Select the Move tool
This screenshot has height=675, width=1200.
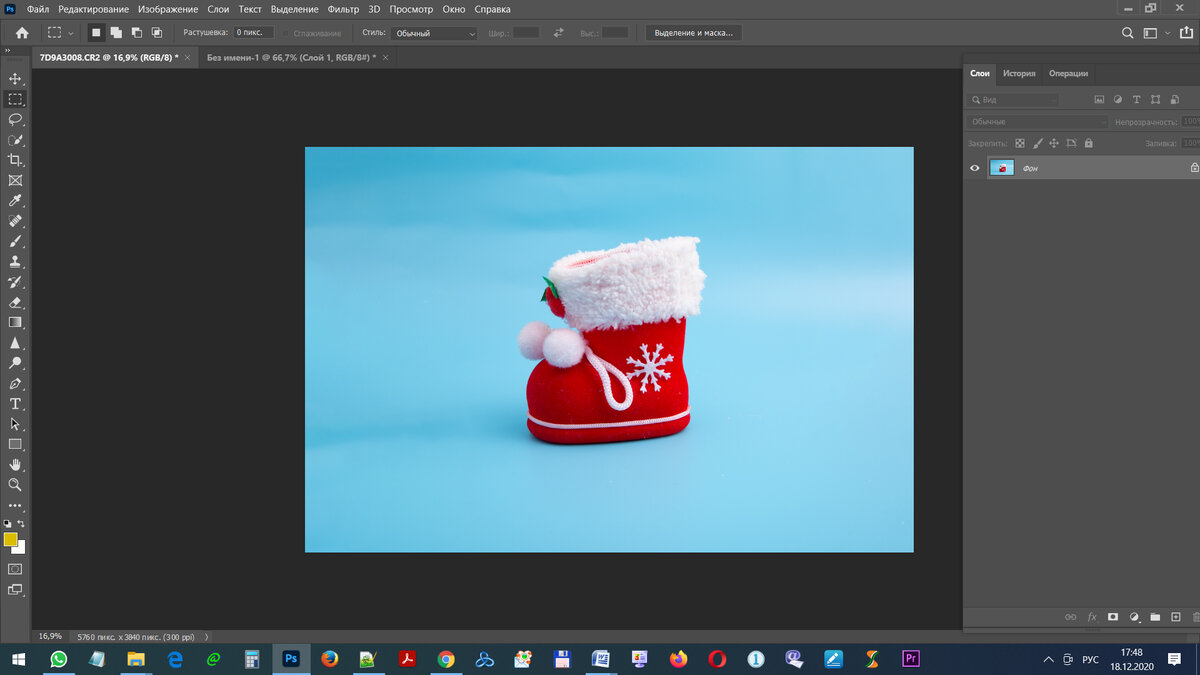(15, 79)
